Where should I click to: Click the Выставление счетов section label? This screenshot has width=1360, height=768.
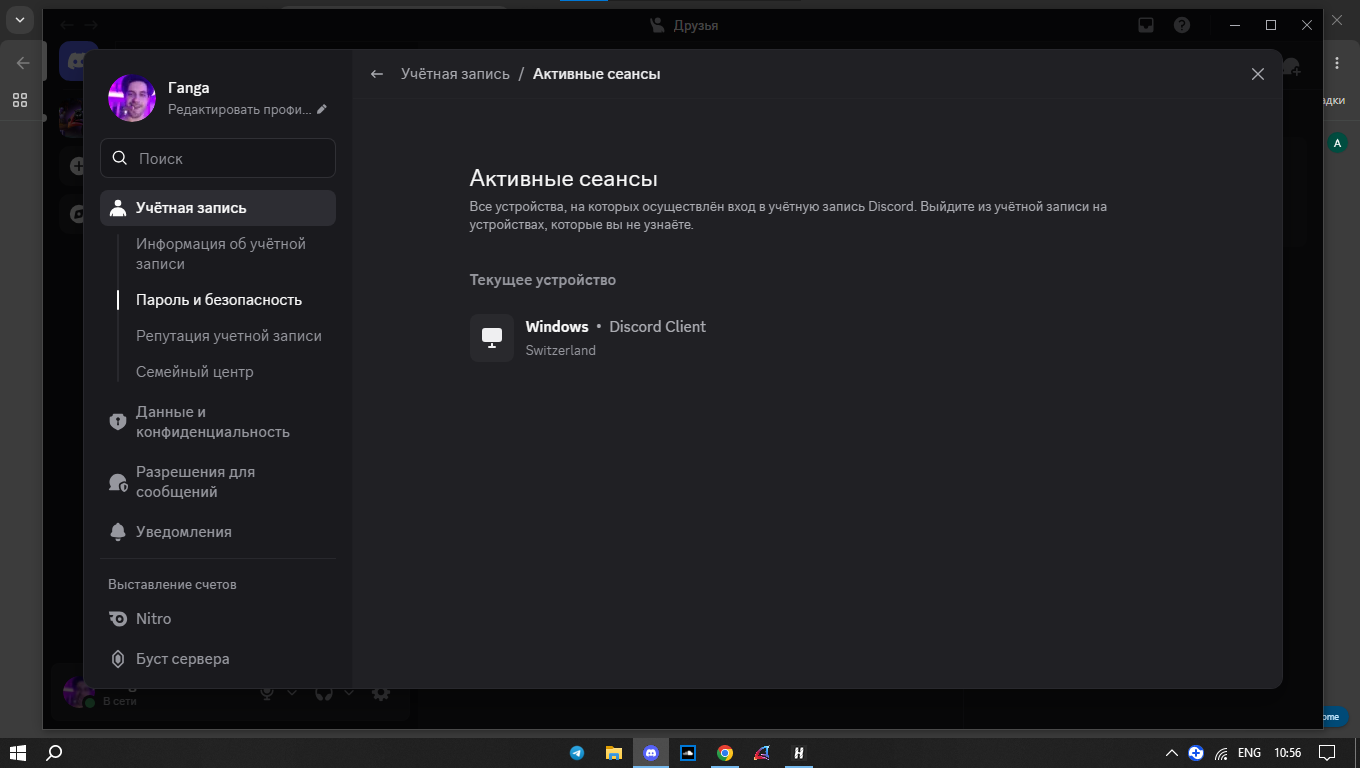172,584
